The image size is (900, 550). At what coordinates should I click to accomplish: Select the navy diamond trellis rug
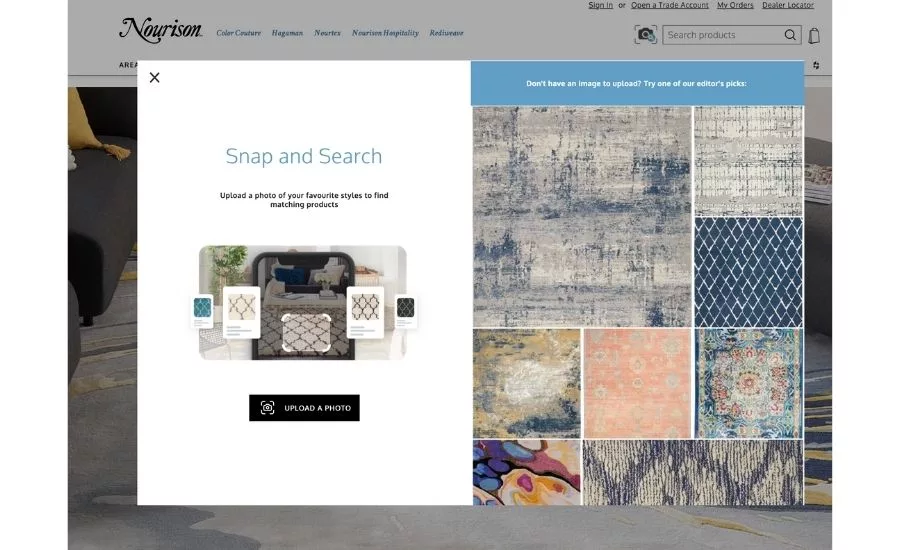pyautogui.click(x=748, y=272)
